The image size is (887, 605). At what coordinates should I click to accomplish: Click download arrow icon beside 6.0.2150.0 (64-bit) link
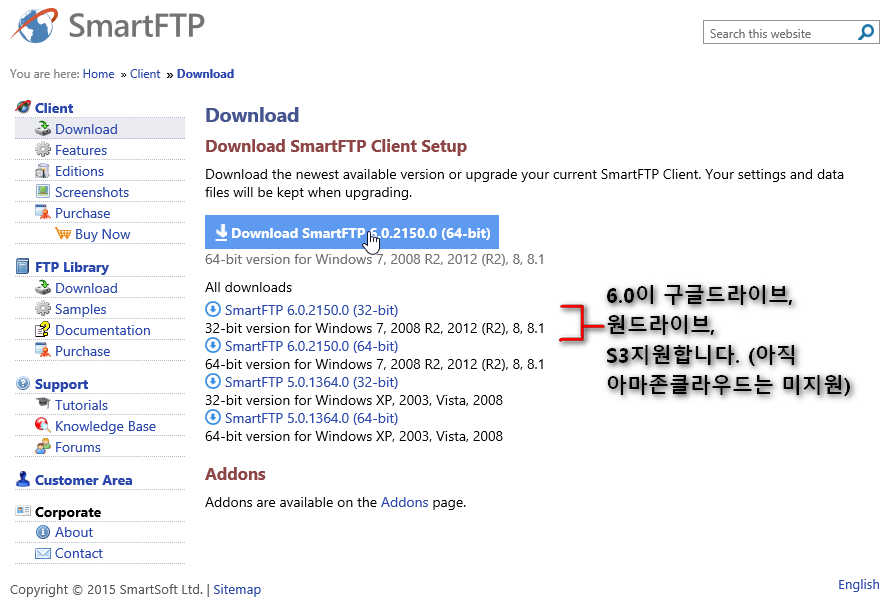213,345
